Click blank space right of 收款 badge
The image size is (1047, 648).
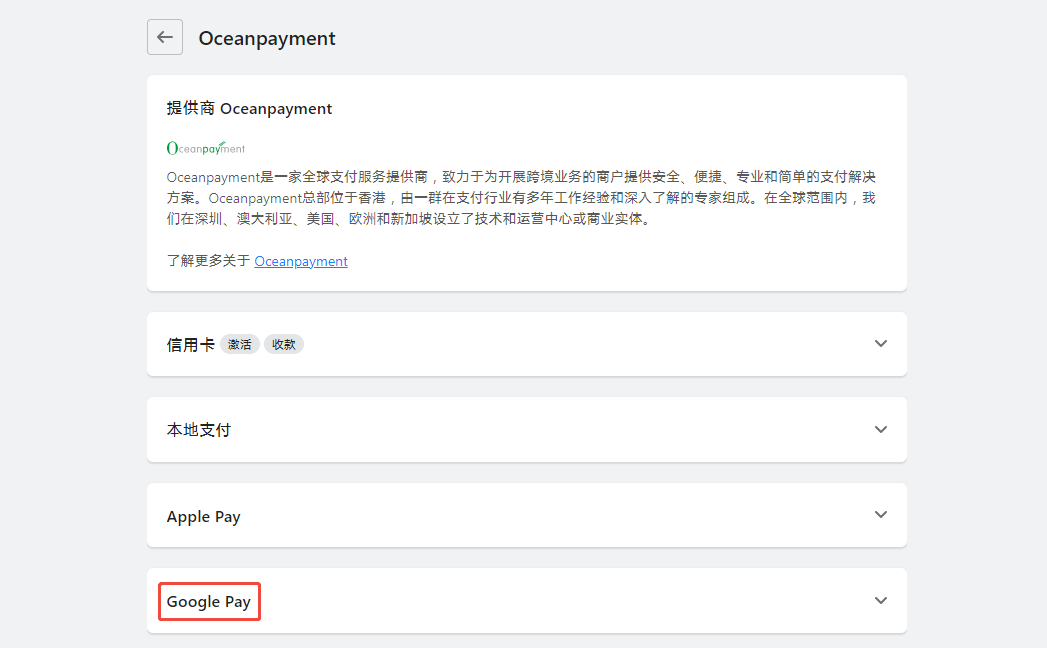click(x=580, y=344)
